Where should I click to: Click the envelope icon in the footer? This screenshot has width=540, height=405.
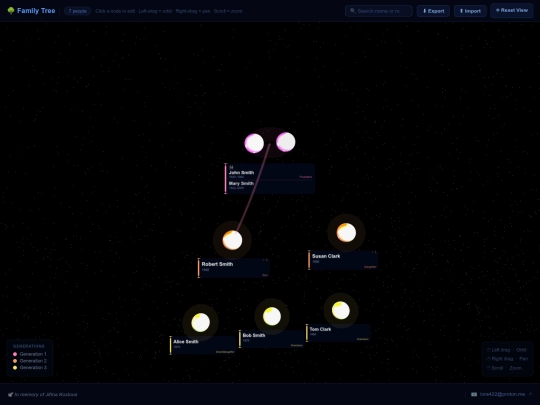[x=474, y=394]
